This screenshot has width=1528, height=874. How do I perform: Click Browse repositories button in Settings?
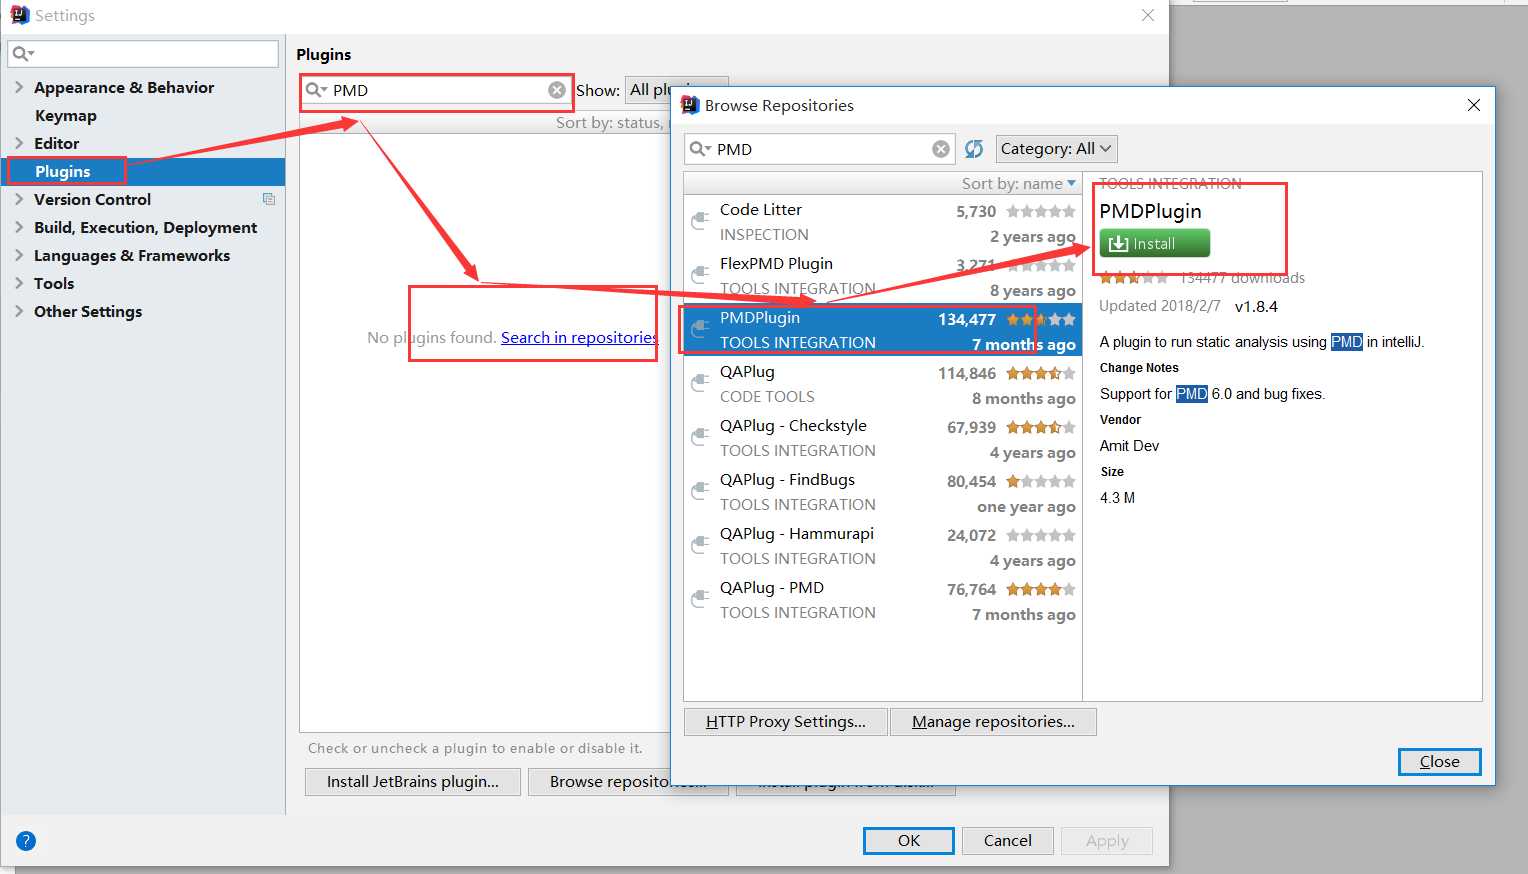coord(628,781)
